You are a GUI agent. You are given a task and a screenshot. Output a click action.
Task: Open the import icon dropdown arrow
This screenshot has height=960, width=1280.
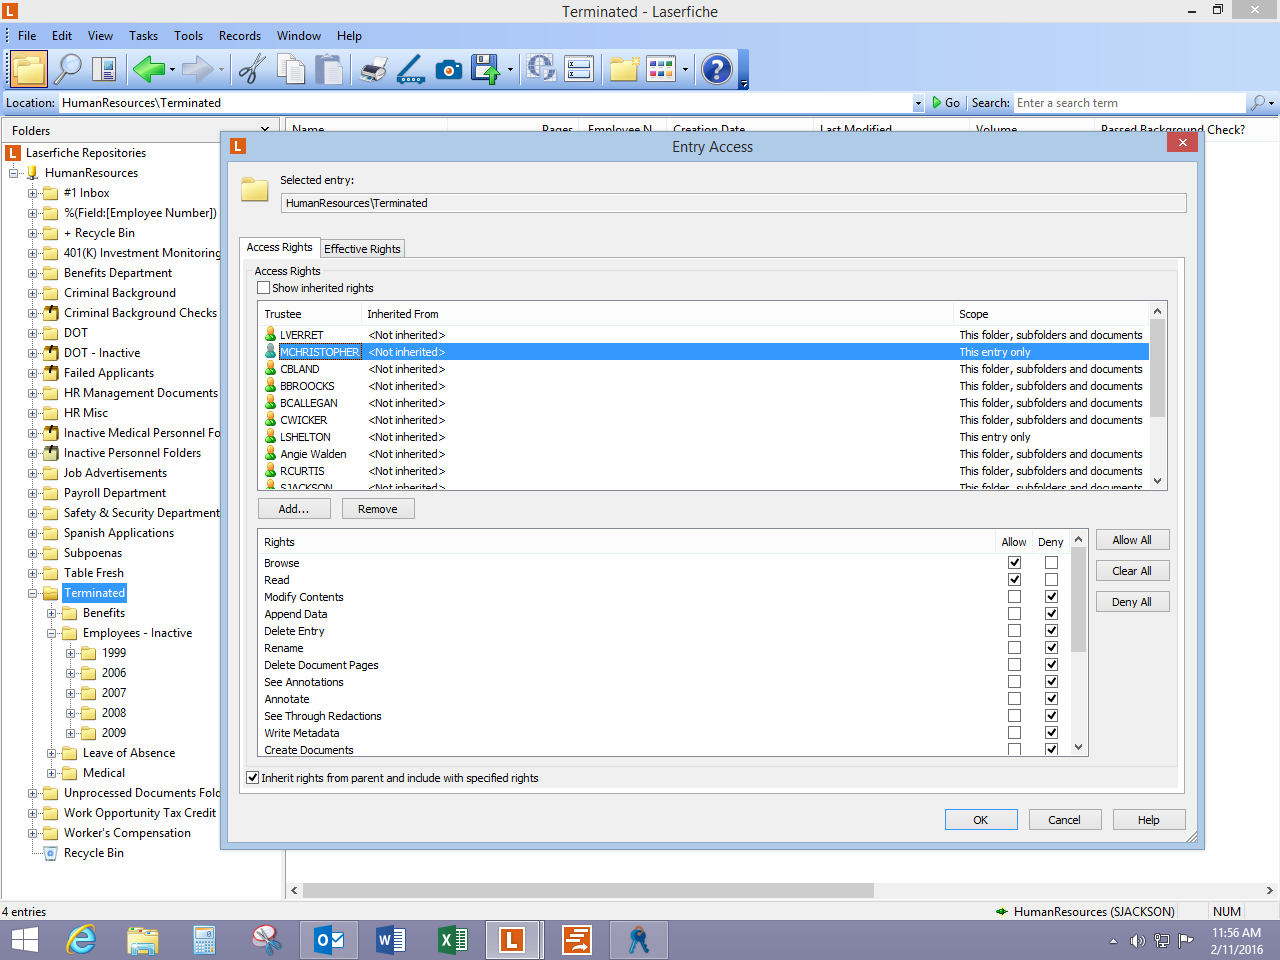coord(510,70)
